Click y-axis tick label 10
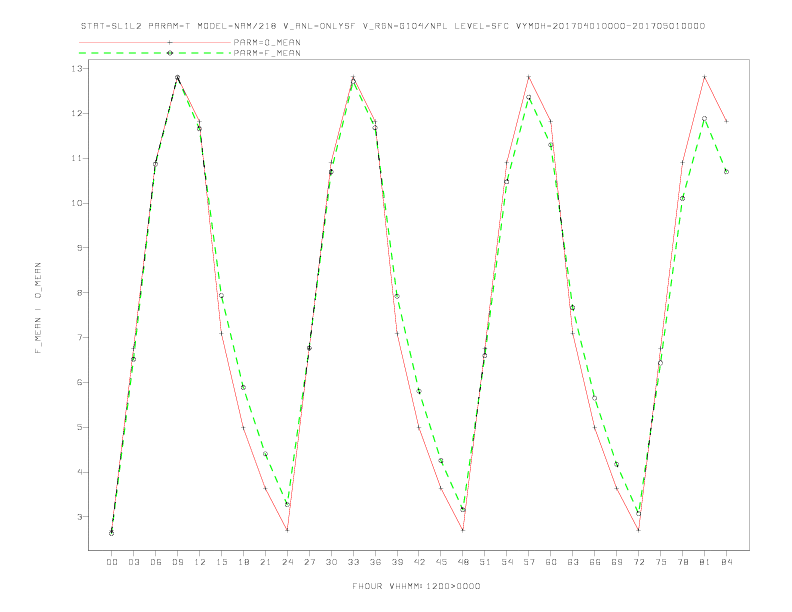 click(76, 203)
